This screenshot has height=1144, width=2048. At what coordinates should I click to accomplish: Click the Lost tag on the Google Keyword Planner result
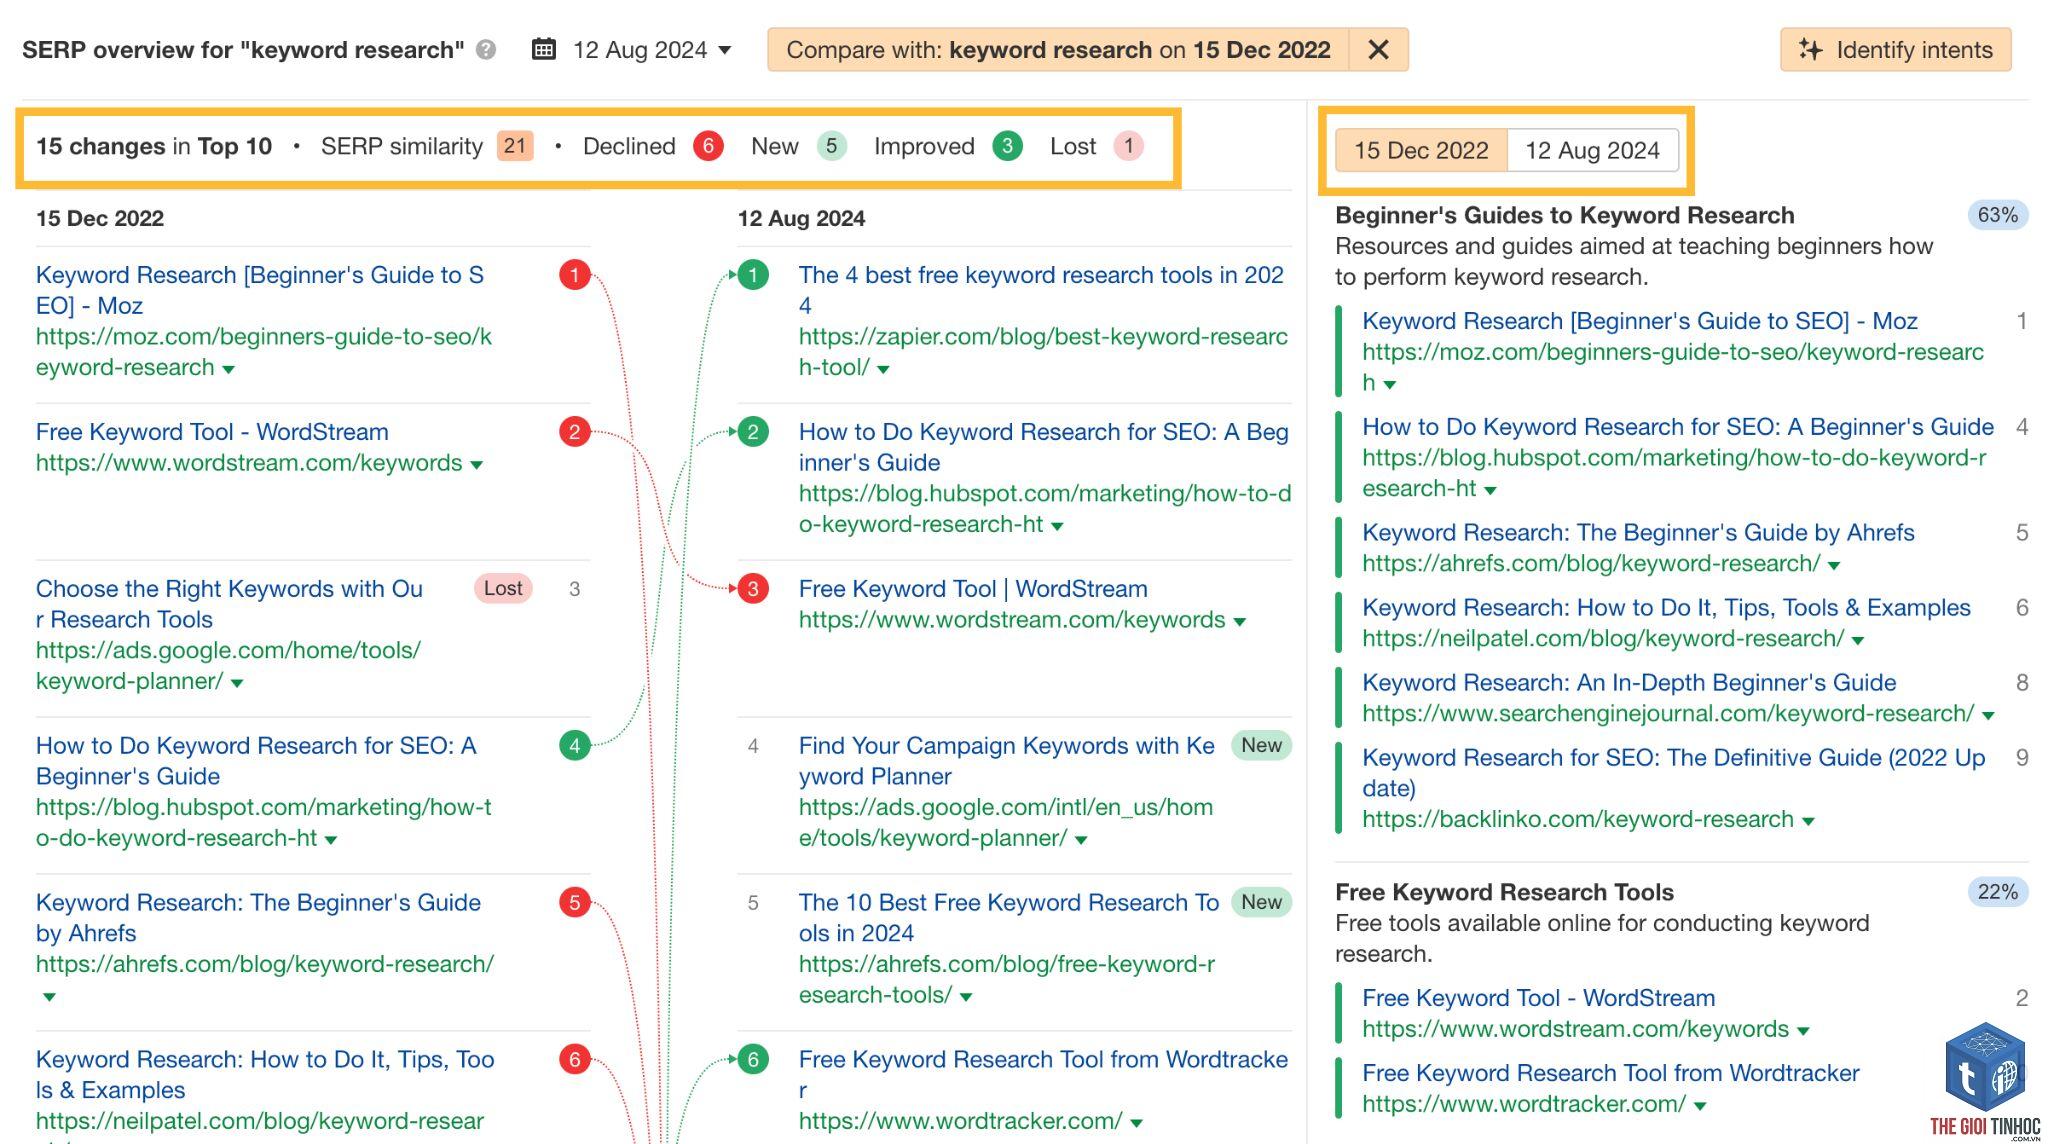coord(502,589)
